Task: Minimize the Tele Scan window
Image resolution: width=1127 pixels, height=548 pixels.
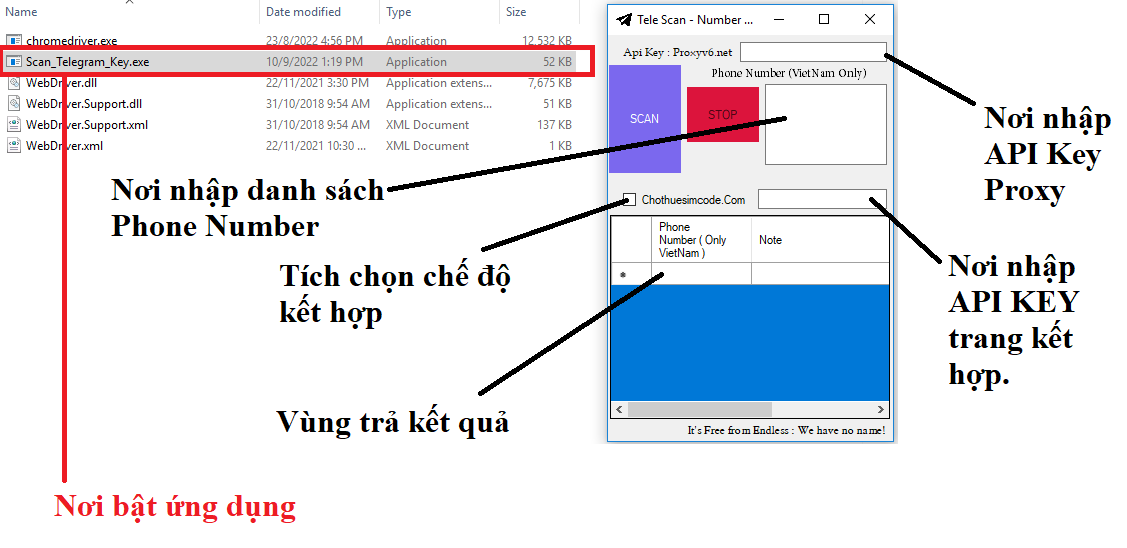Action: (778, 19)
